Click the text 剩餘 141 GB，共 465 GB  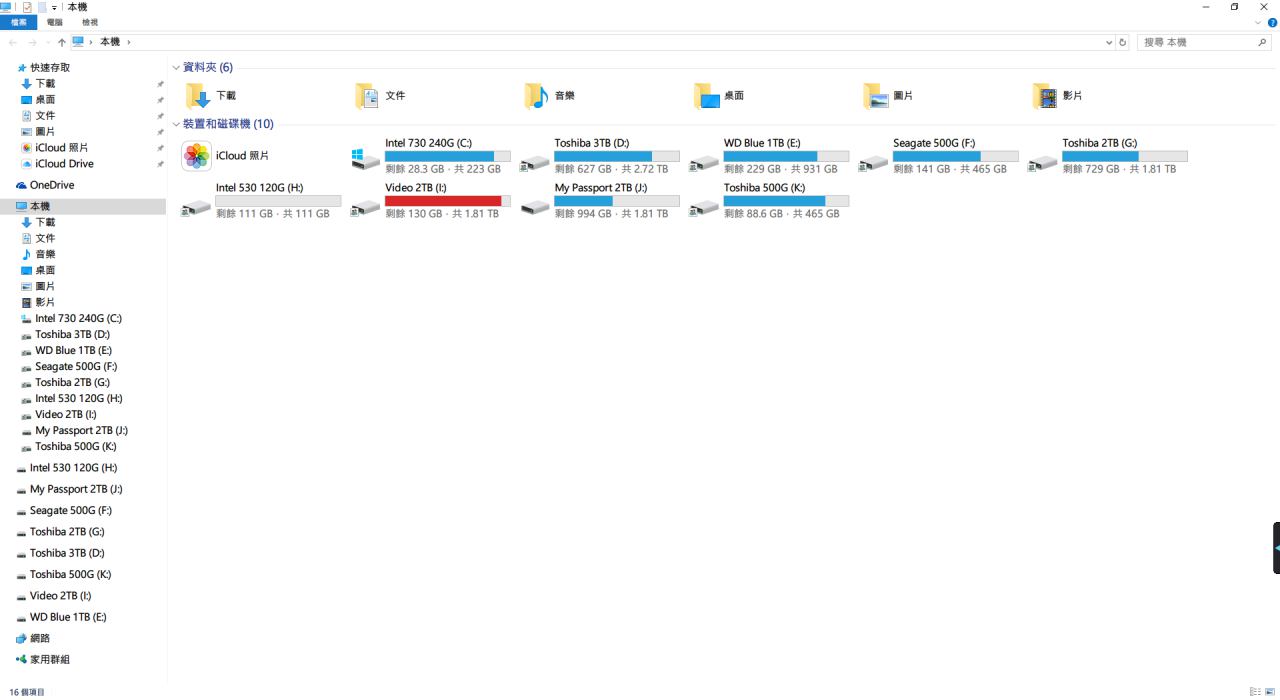(x=950, y=169)
